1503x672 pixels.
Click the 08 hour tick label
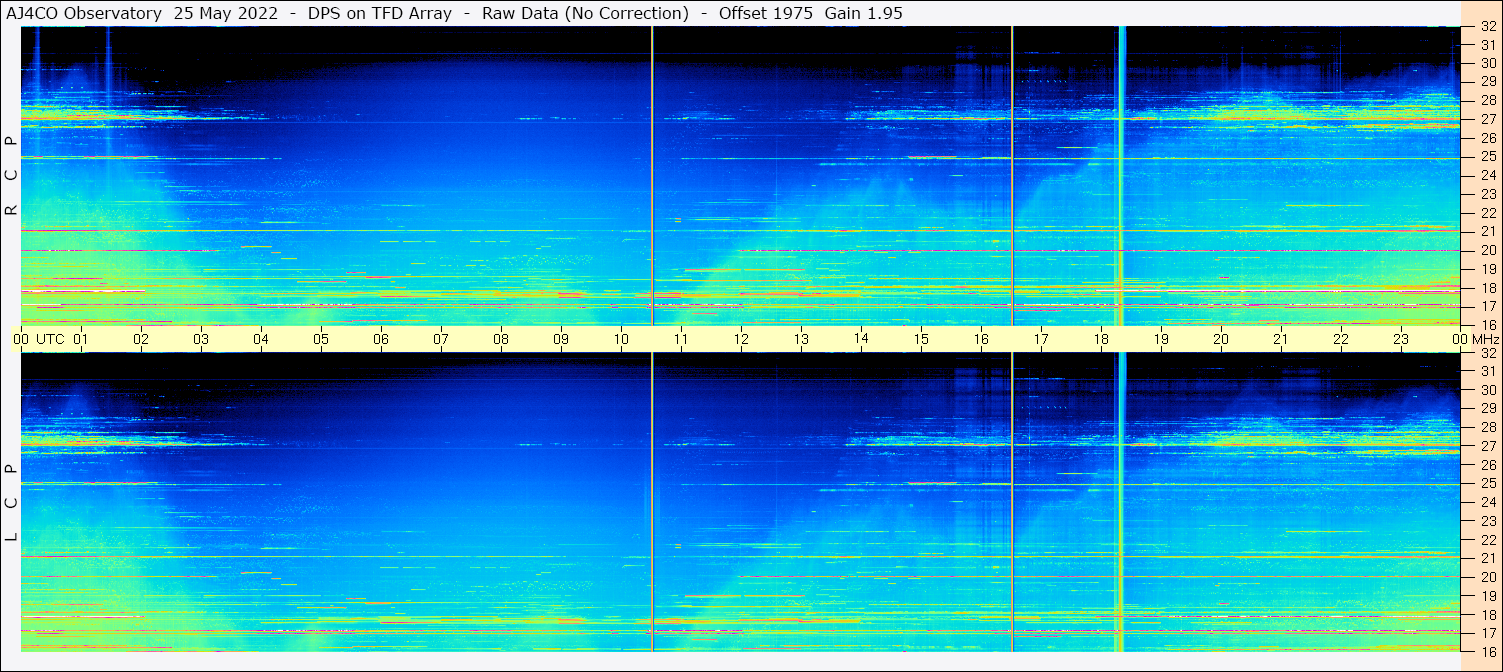pos(501,339)
